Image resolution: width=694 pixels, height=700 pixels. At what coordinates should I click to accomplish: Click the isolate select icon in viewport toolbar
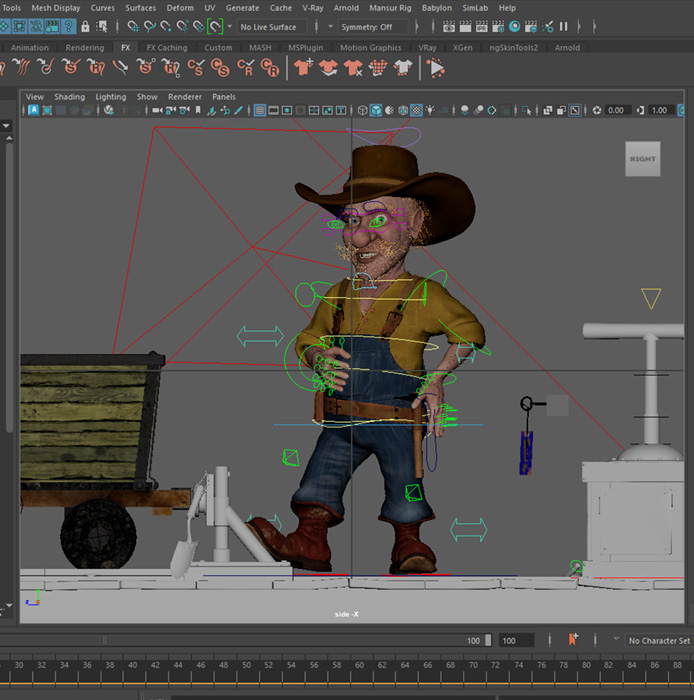click(x=527, y=110)
